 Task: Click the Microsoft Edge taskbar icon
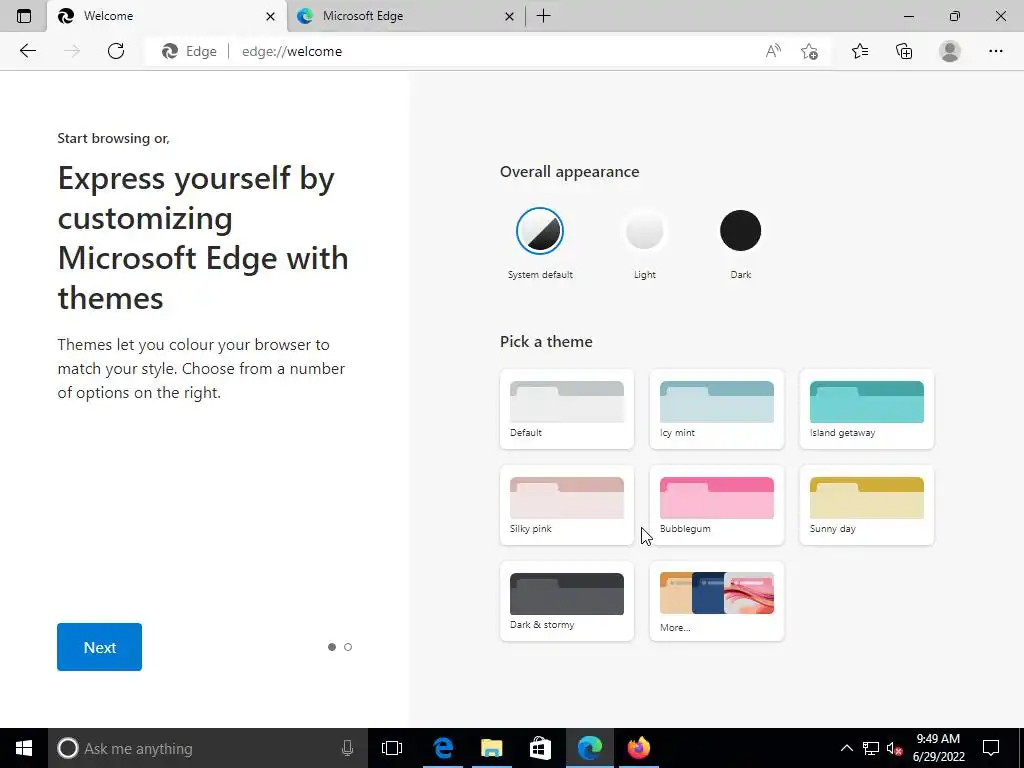590,748
